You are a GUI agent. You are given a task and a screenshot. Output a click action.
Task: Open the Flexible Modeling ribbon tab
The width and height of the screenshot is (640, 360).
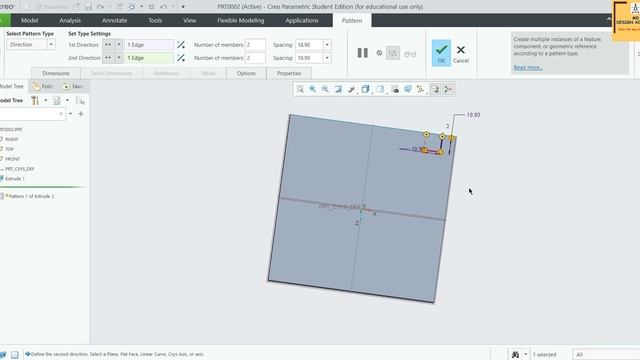[x=240, y=20]
